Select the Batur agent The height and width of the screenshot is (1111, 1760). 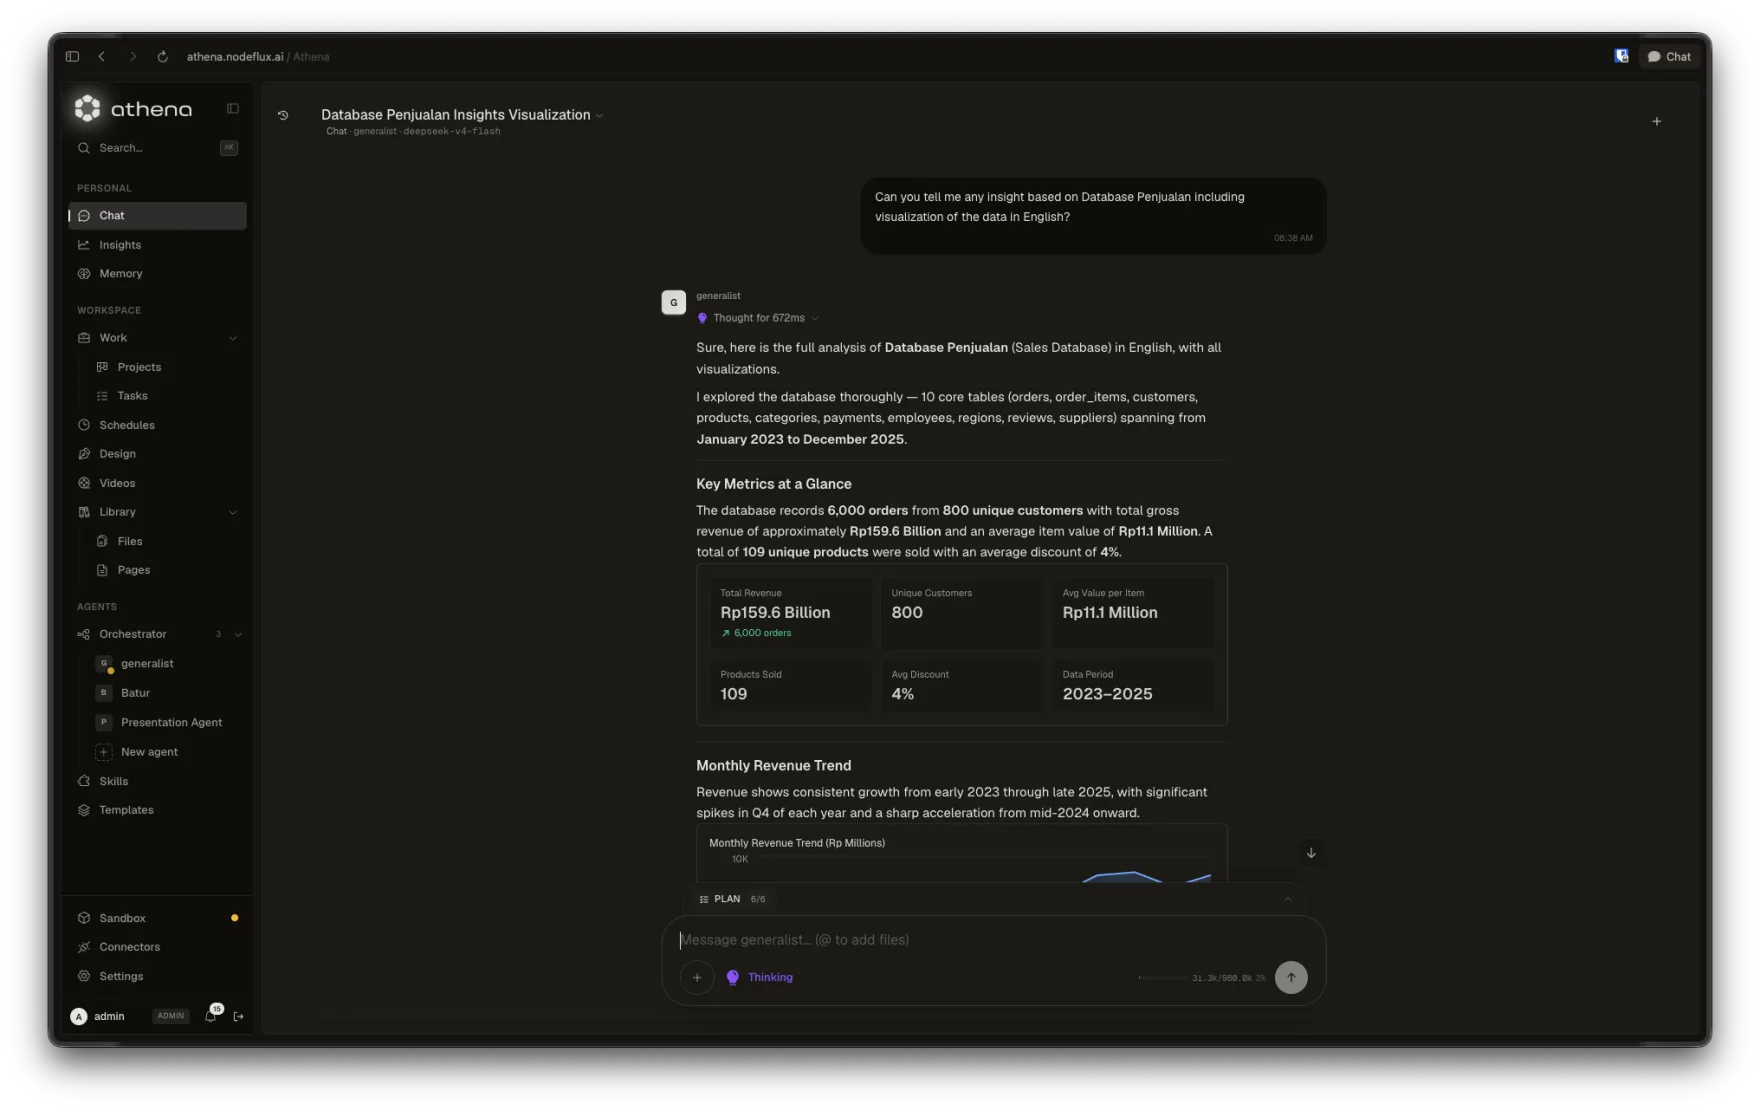(167, 693)
